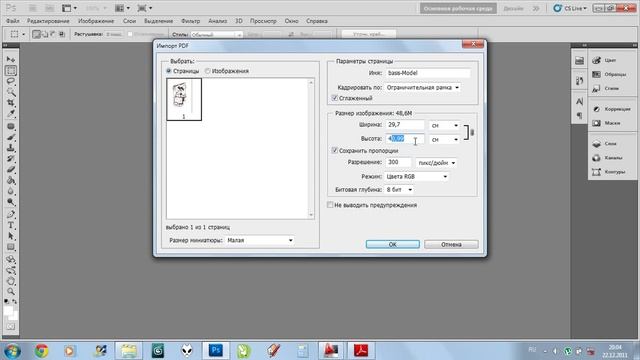Viewport: 640px width, 360px height.
Task: Click Adobe Reader icon in taskbar
Action: pos(361,350)
